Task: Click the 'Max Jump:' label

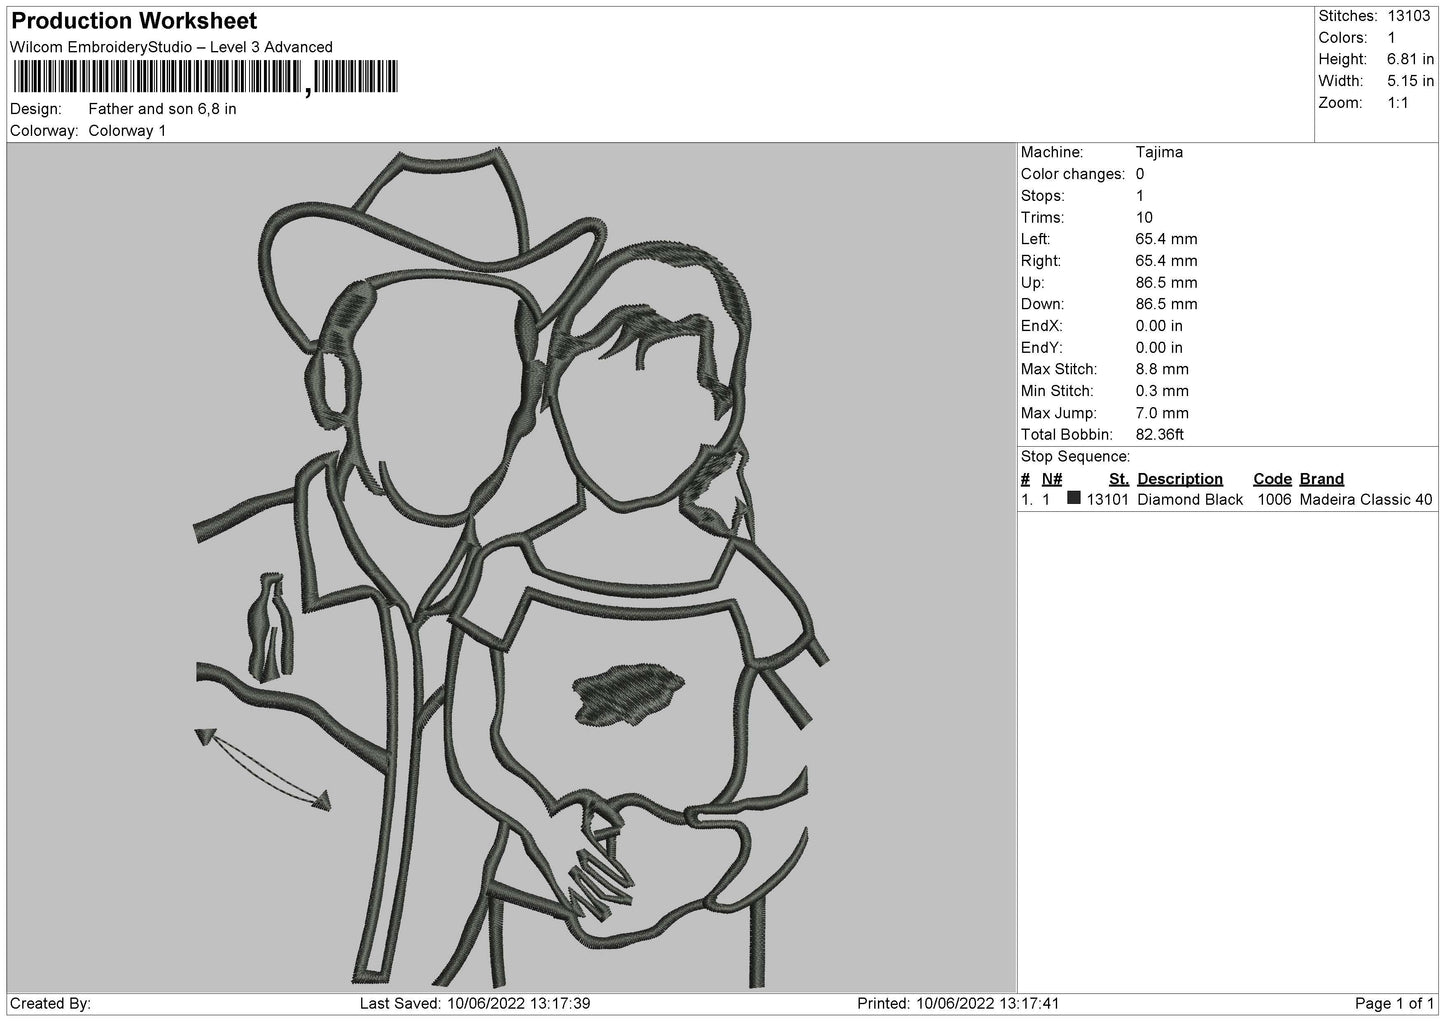Action: [x=1059, y=413]
